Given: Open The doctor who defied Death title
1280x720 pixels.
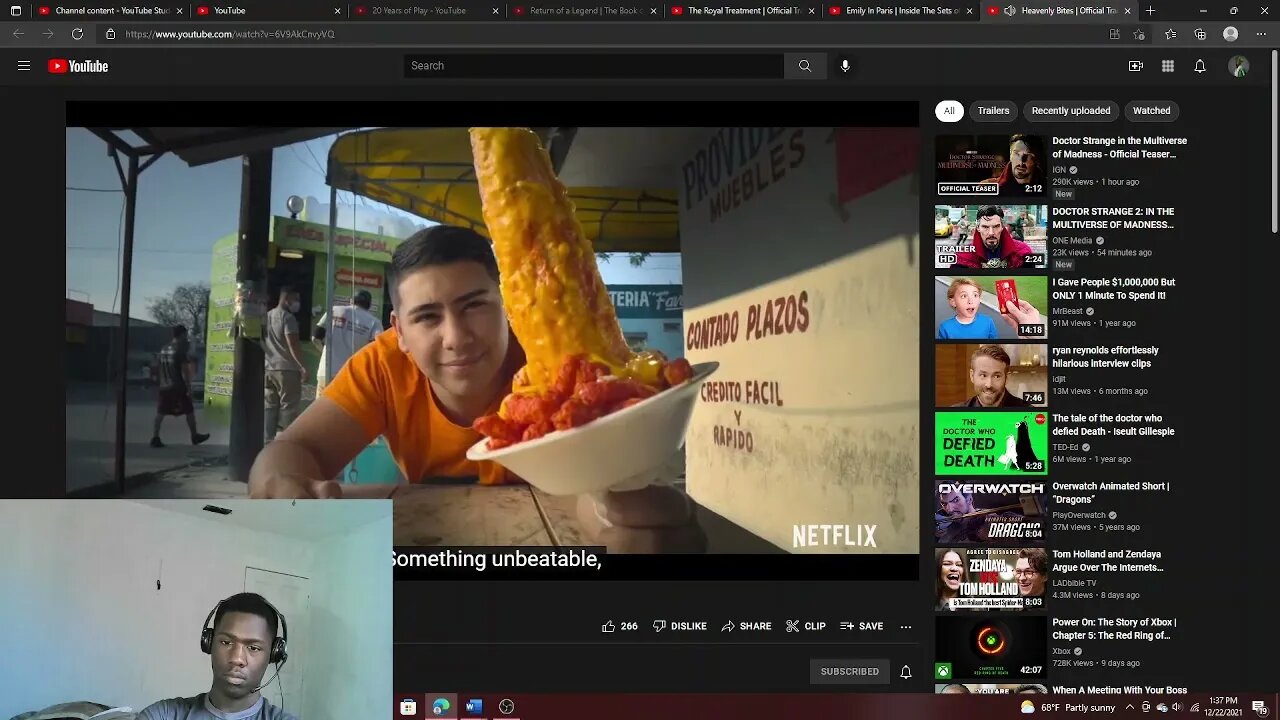Looking at the screenshot, I should (x=1113, y=425).
